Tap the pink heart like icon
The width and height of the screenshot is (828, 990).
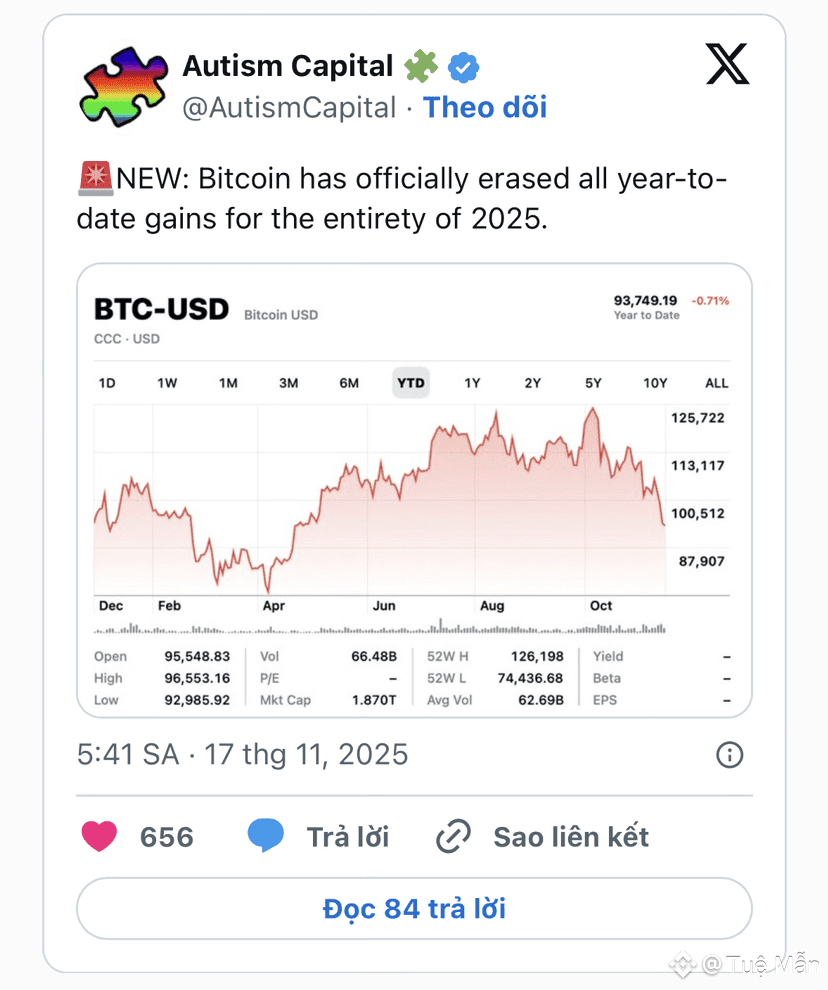point(99,837)
